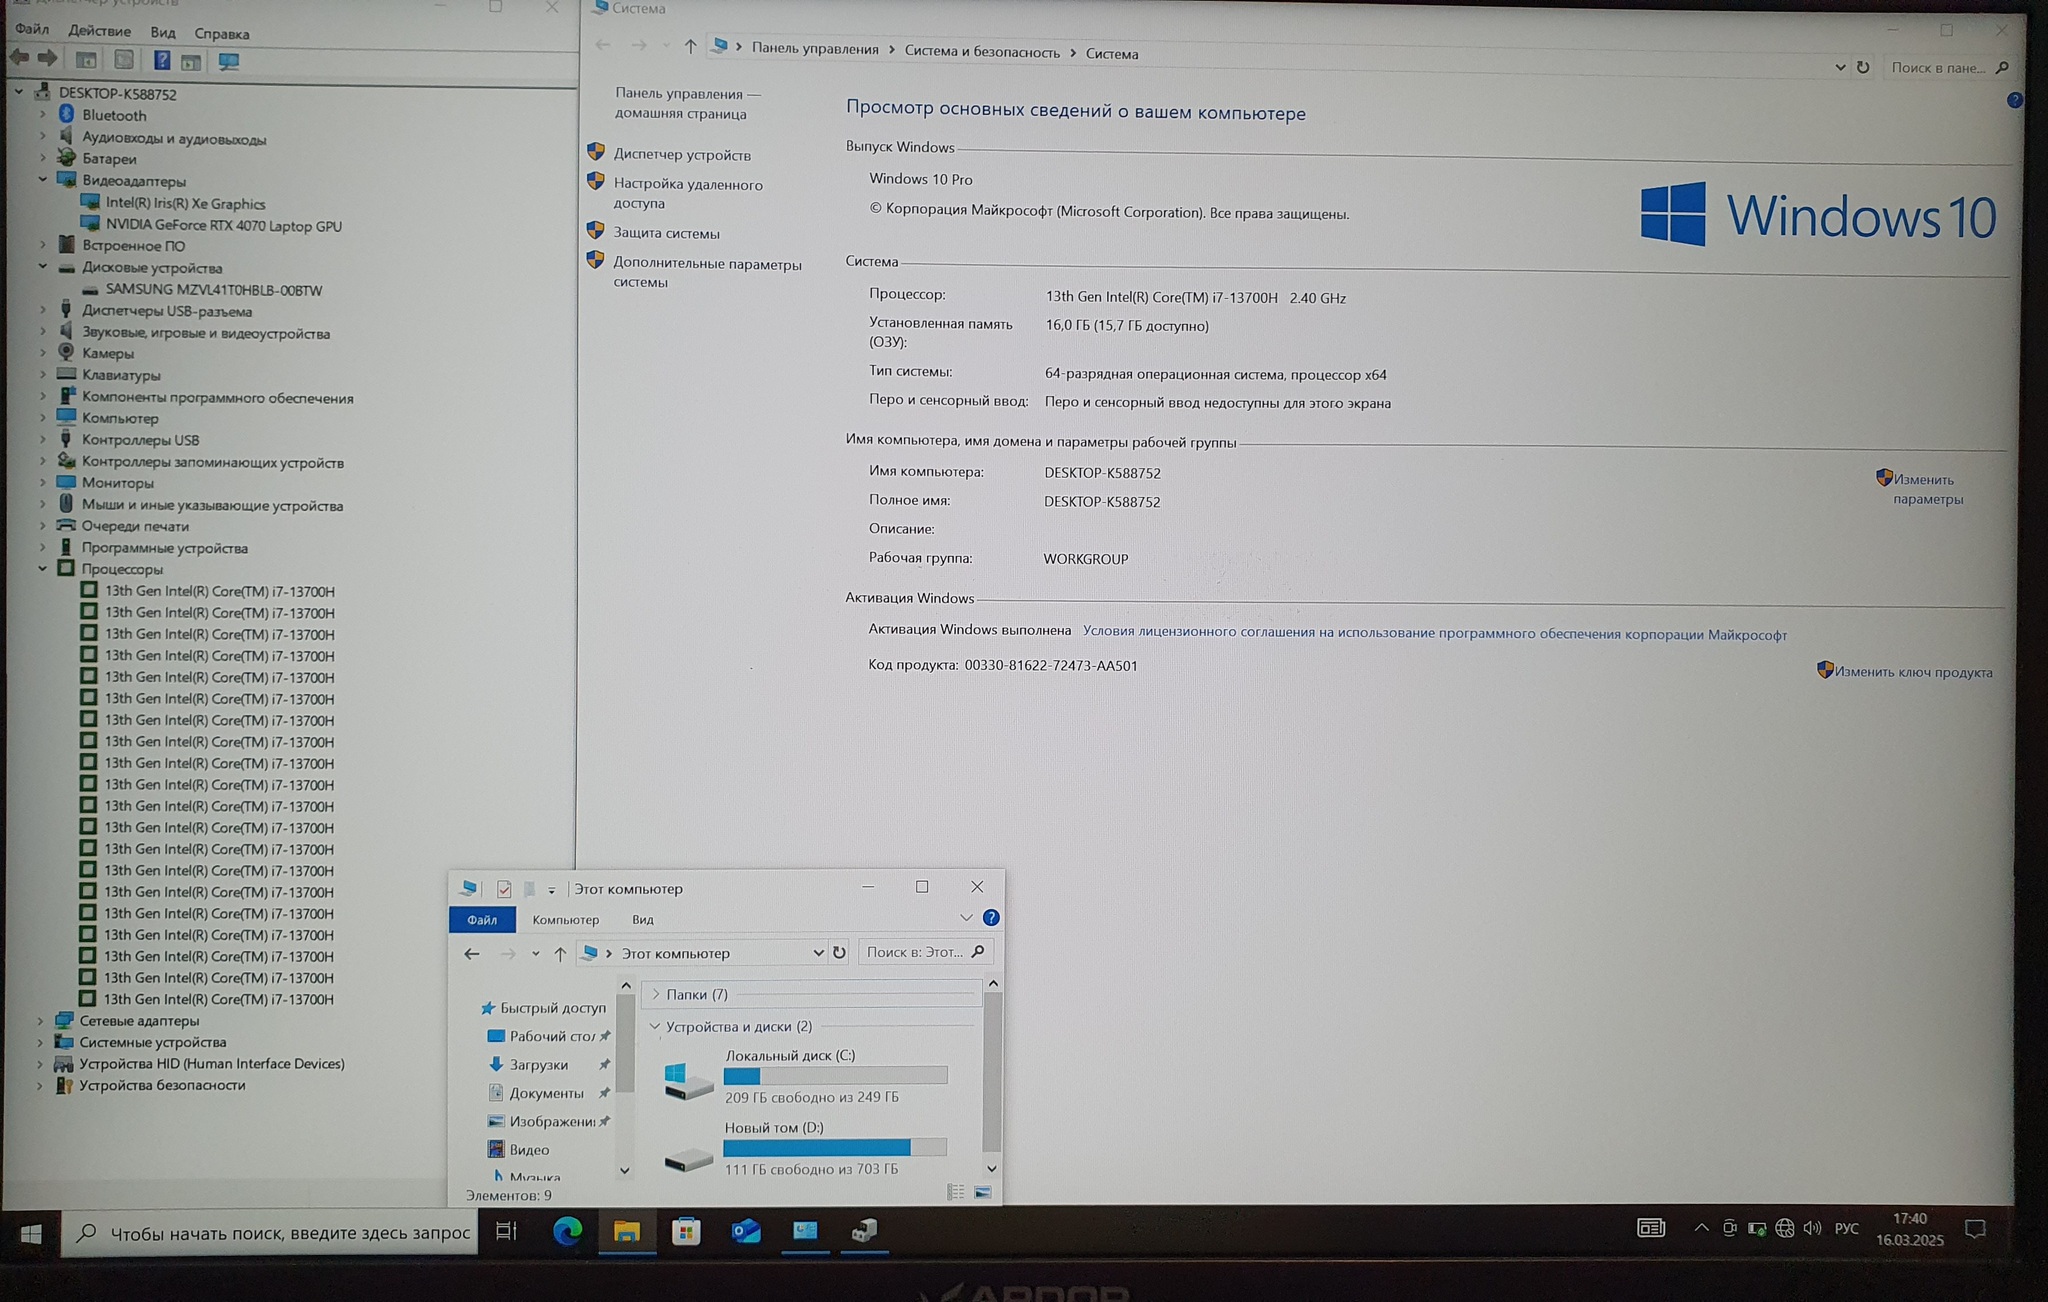
Task: Open Outlook from the taskbar
Action: (746, 1231)
